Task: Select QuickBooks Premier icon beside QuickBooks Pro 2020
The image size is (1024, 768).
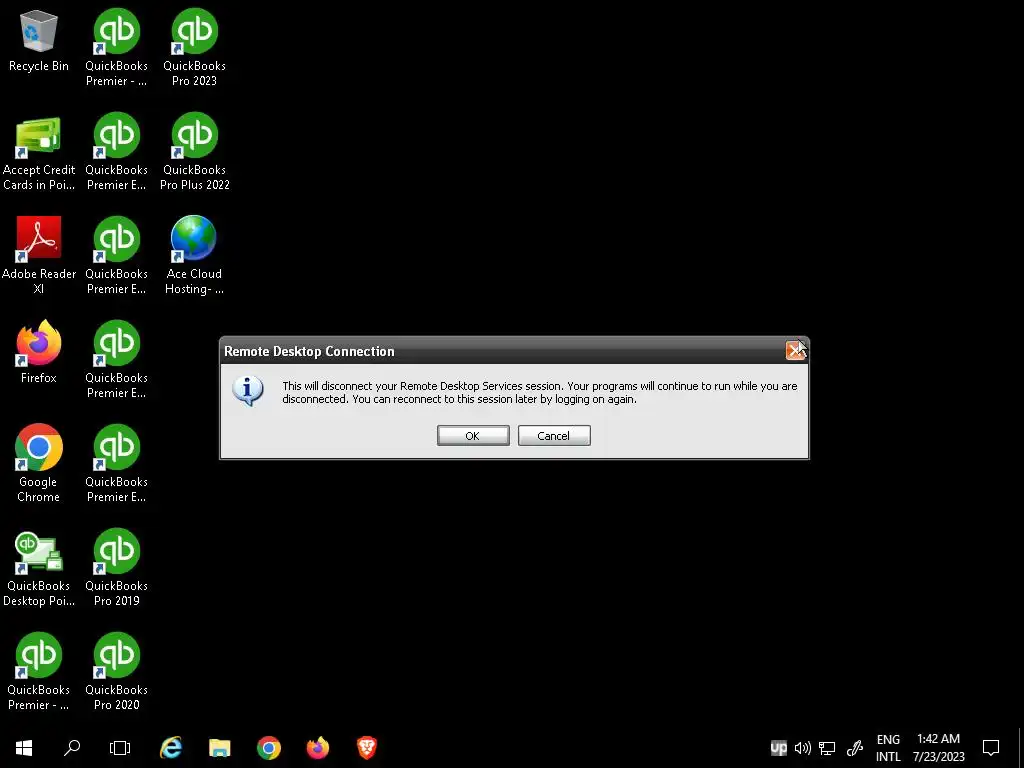Action: click(x=39, y=671)
